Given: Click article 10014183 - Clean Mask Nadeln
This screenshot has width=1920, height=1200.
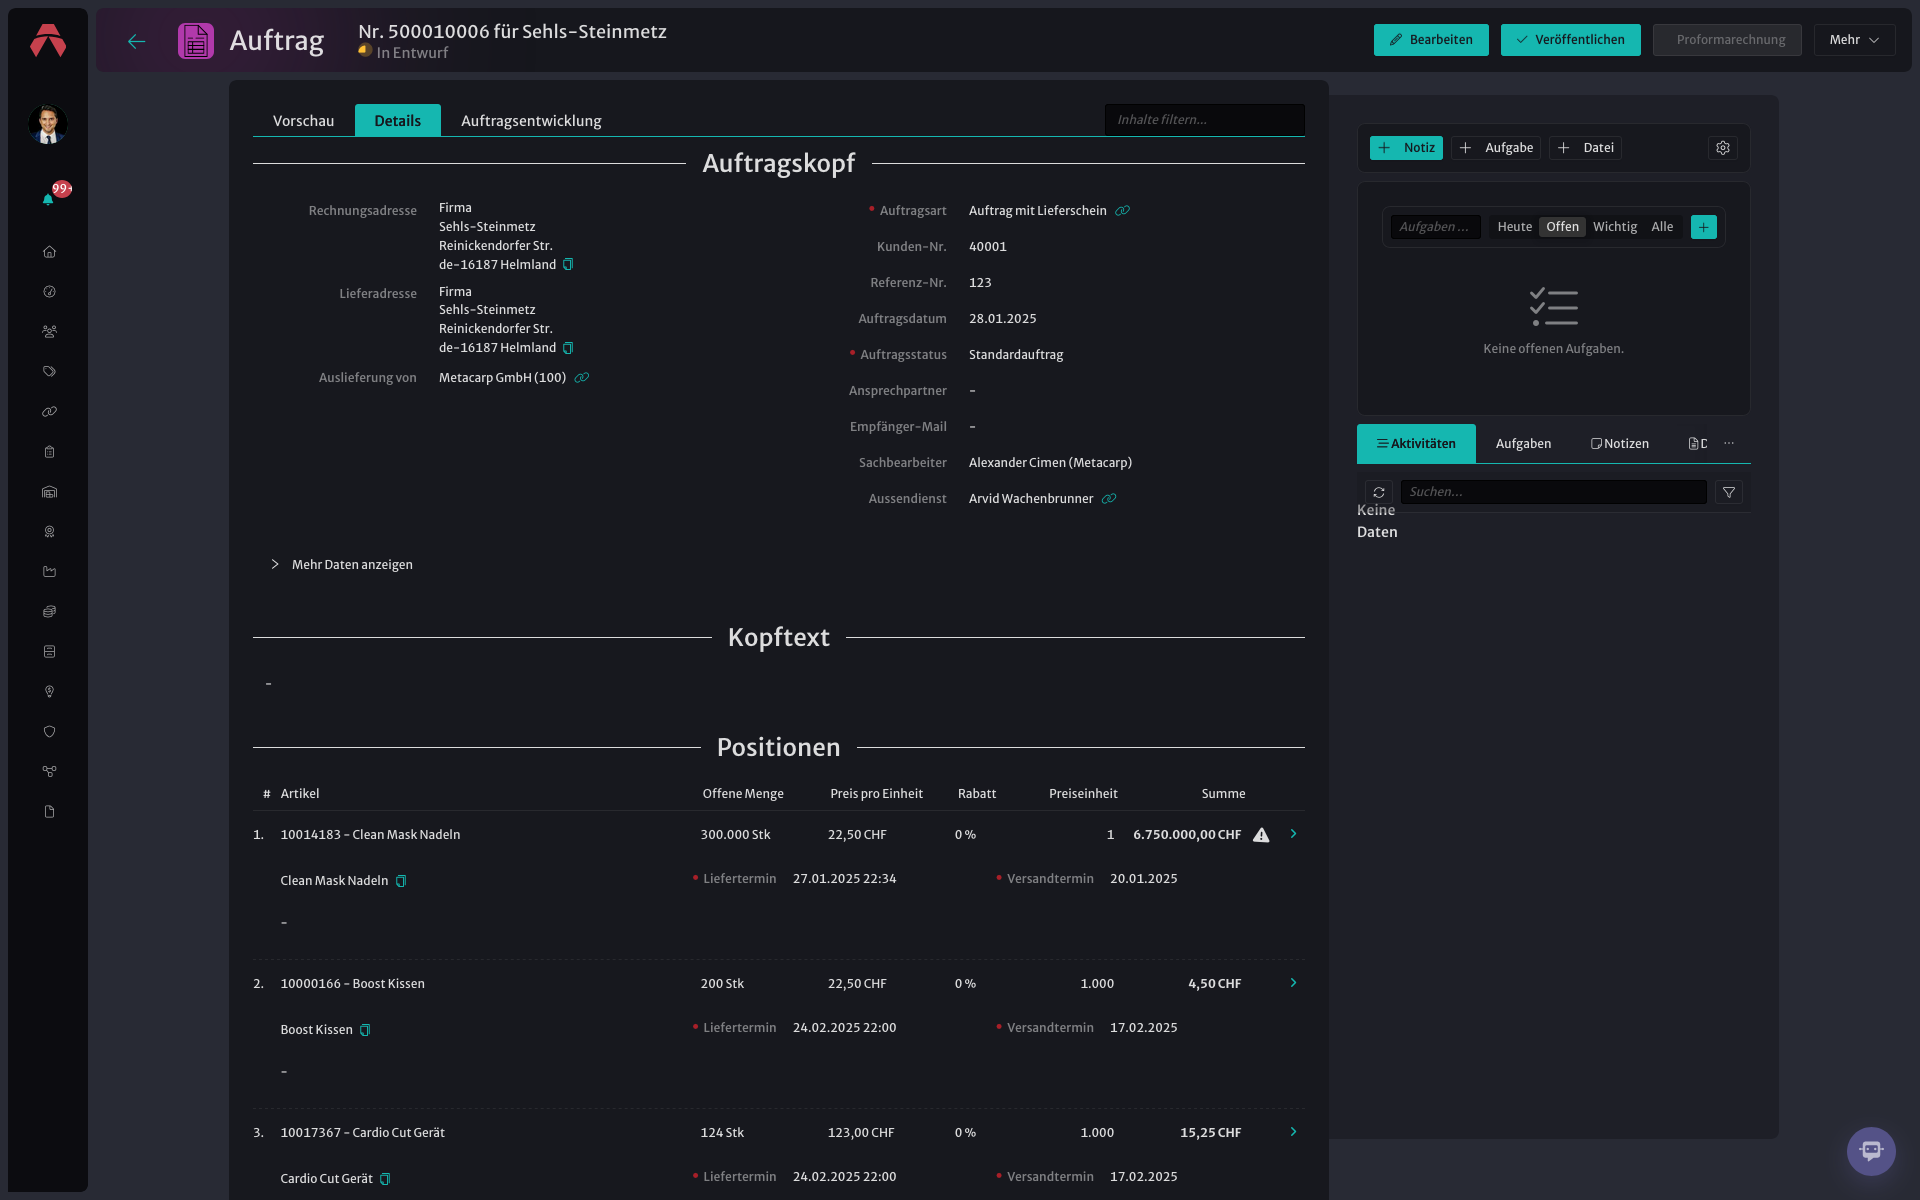Looking at the screenshot, I should point(370,835).
